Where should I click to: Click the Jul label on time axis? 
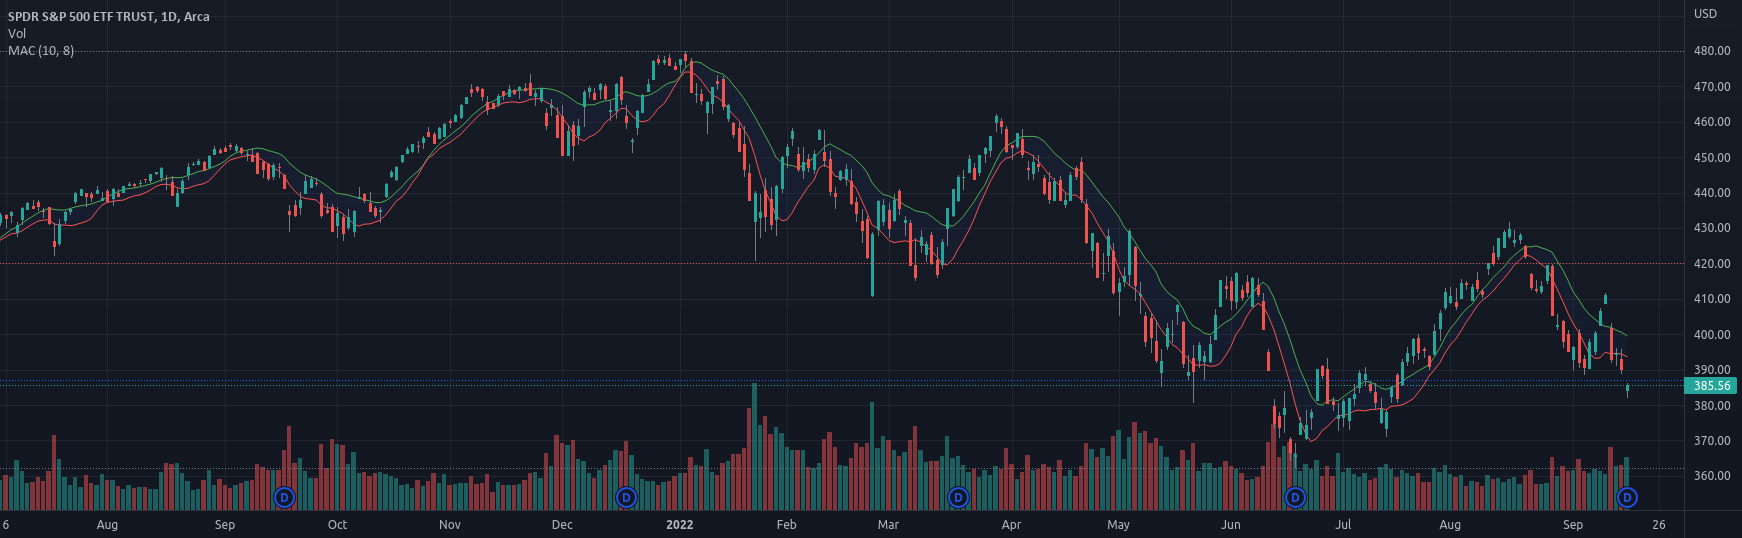(x=1343, y=525)
